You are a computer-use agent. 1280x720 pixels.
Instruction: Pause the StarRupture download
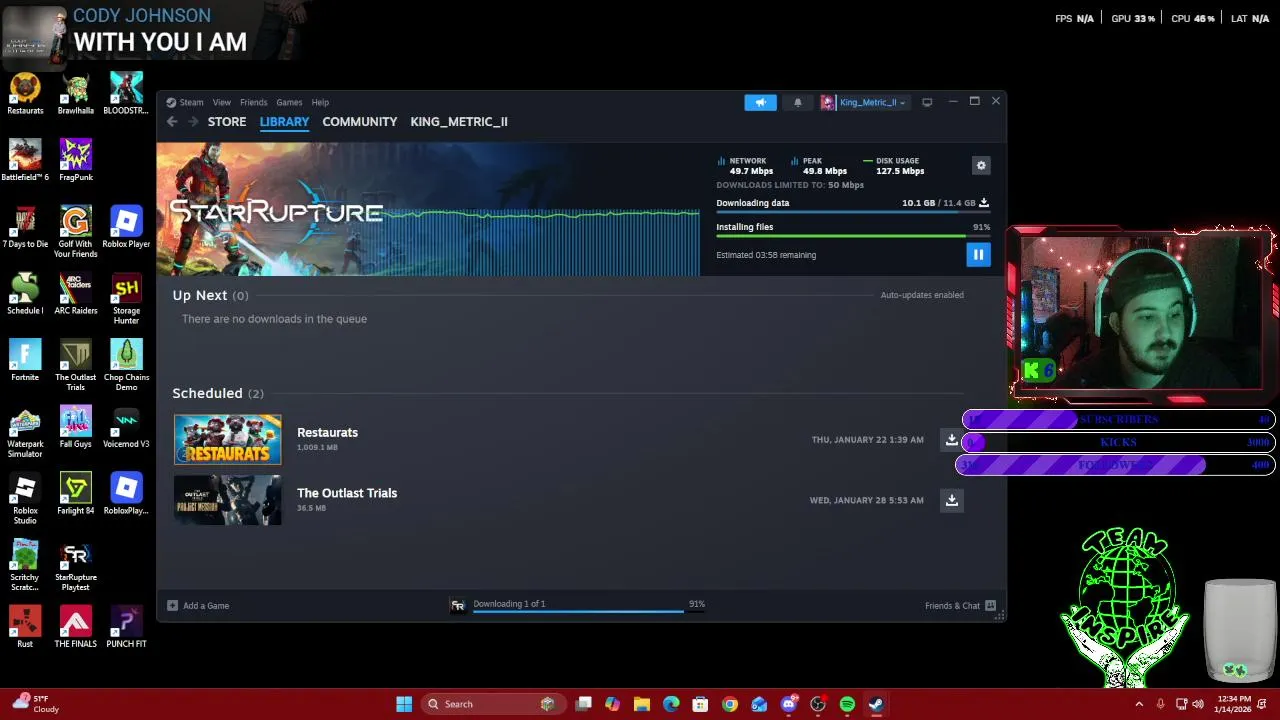click(x=978, y=255)
